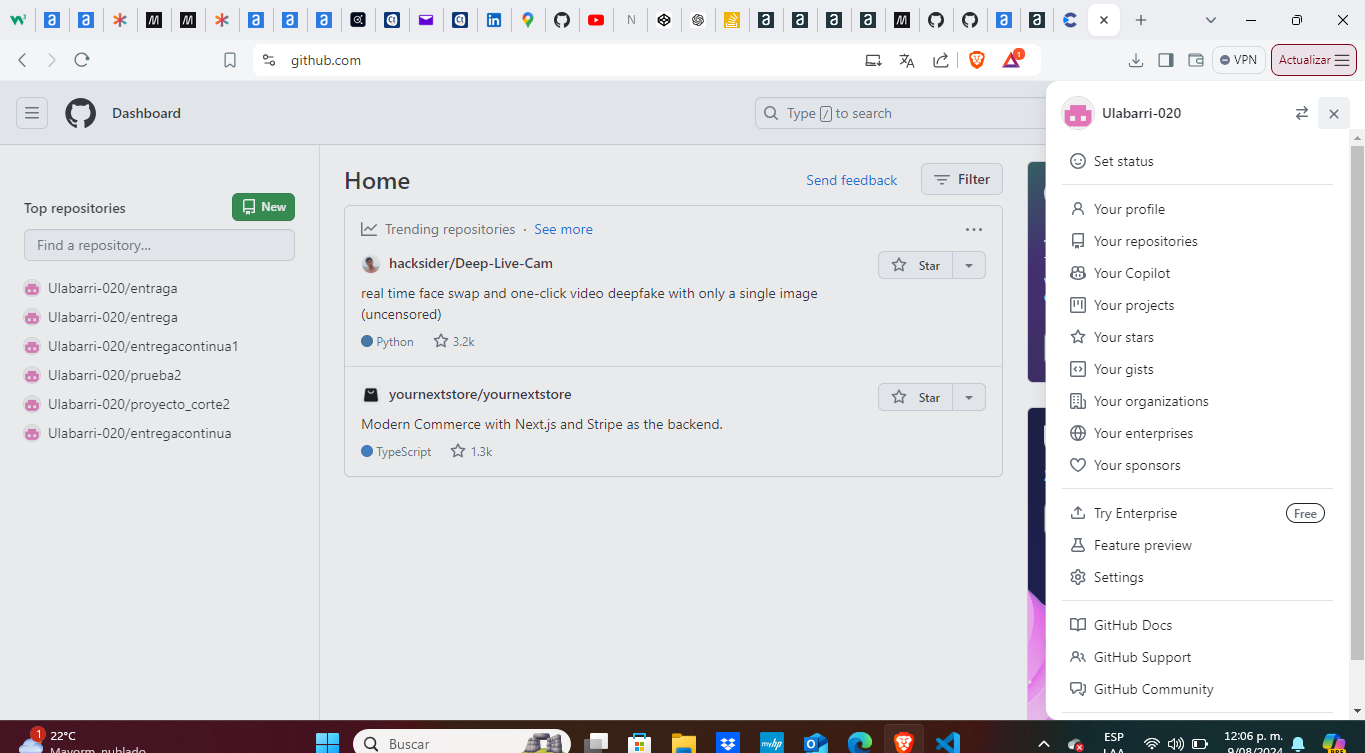Reload the page in browser toolbar
This screenshot has width=1365, height=753.
click(82, 60)
